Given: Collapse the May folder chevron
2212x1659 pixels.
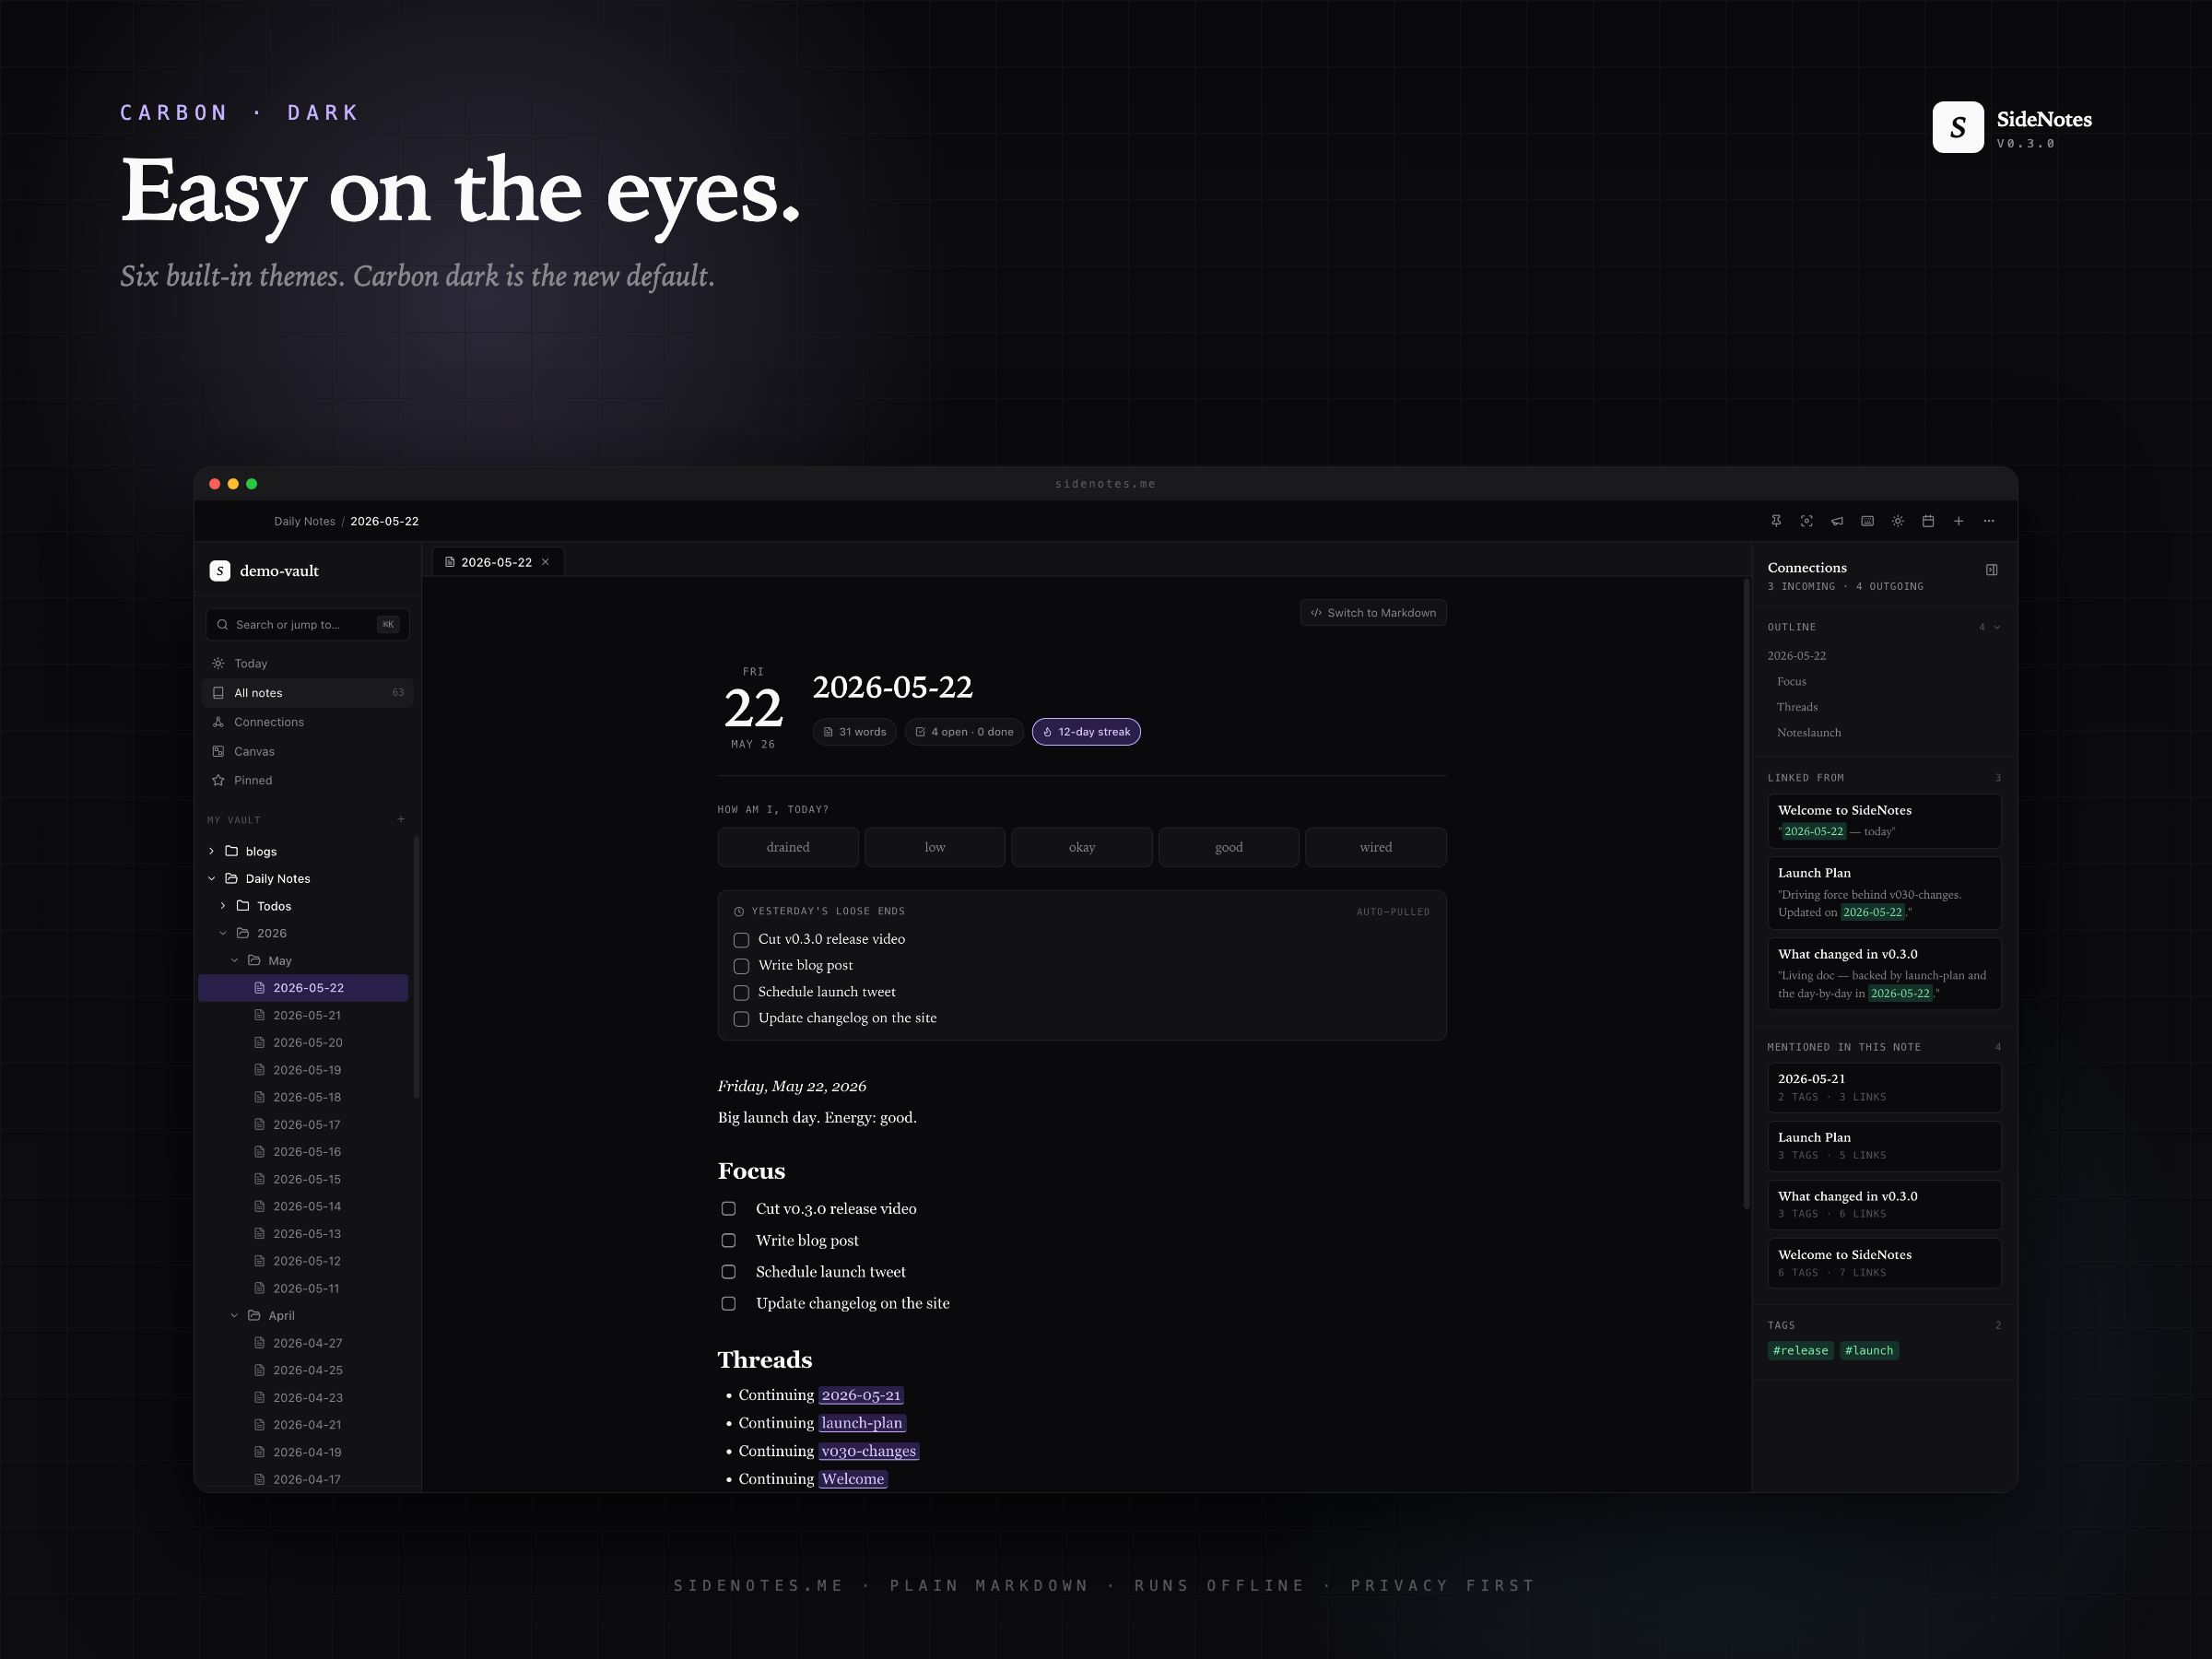Looking at the screenshot, I should coord(234,960).
